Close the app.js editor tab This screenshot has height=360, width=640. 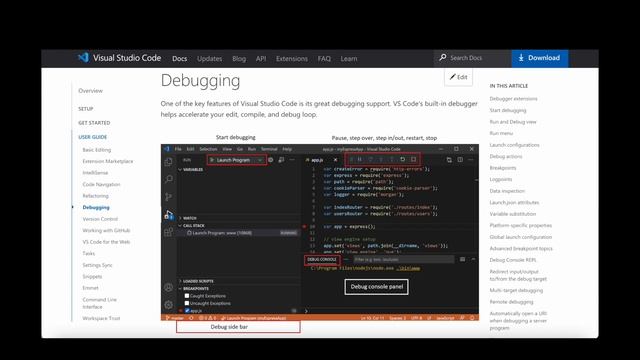pyautogui.click(x=335, y=160)
